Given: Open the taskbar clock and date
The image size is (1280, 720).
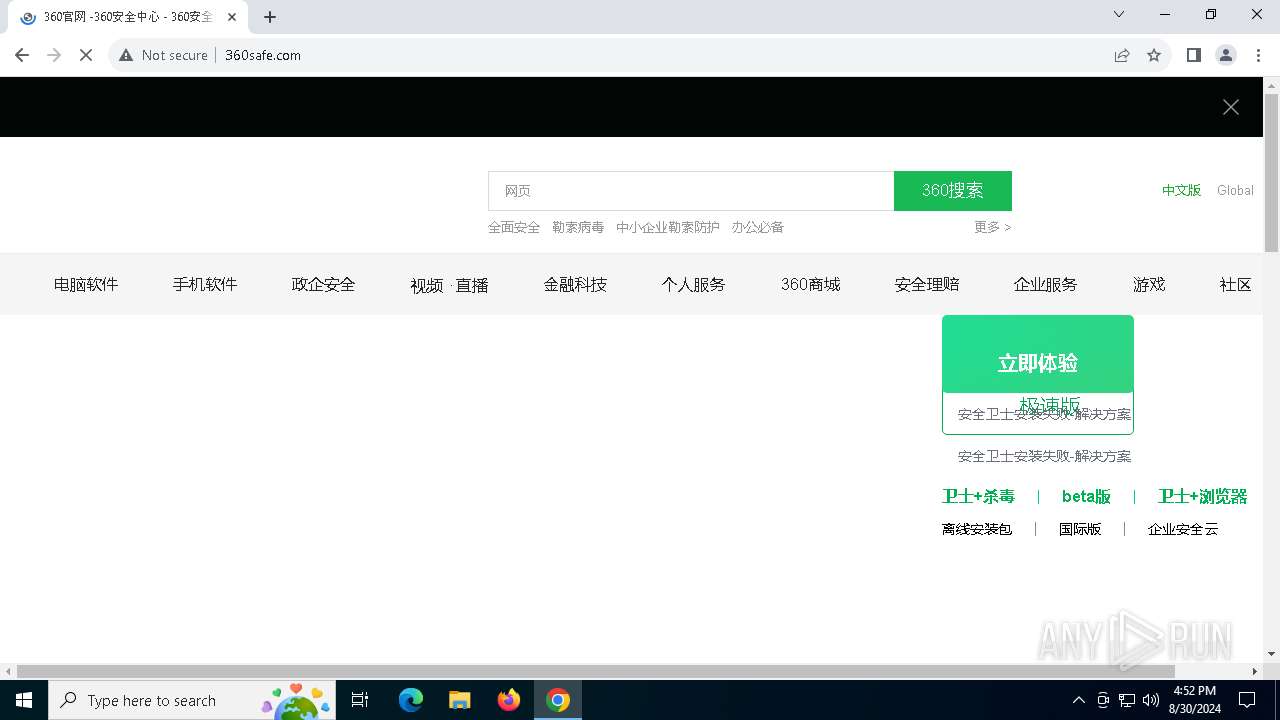Looking at the screenshot, I should click(1195, 700).
